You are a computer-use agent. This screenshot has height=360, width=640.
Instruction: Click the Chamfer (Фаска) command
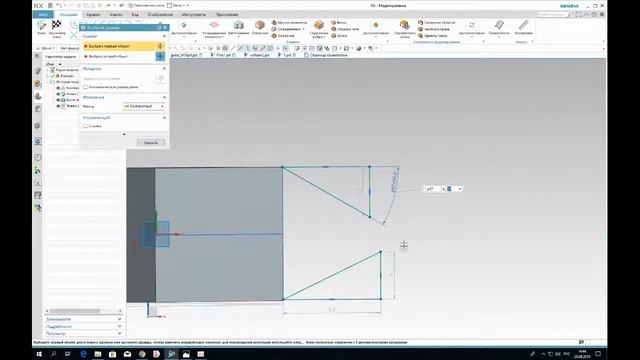tap(338, 22)
